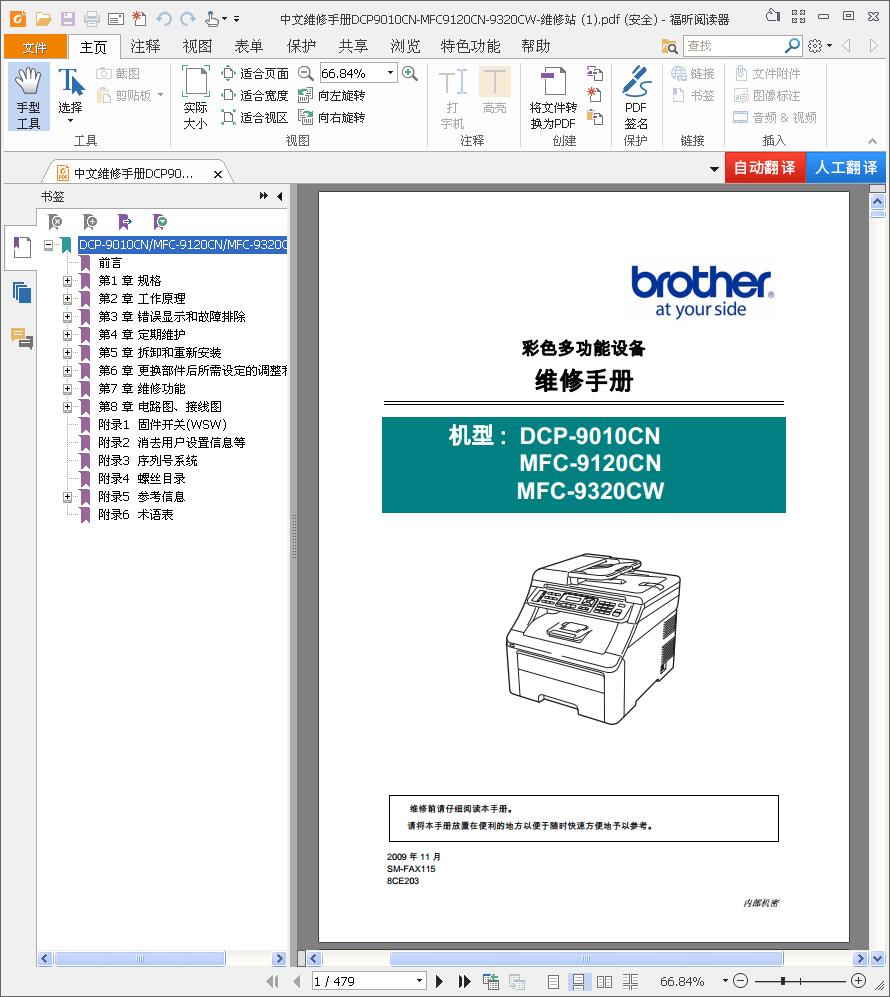The width and height of the screenshot is (890, 997).
Task: Expand the 第2 章 工作原理 bookmark
Action: pyautogui.click(x=67, y=298)
